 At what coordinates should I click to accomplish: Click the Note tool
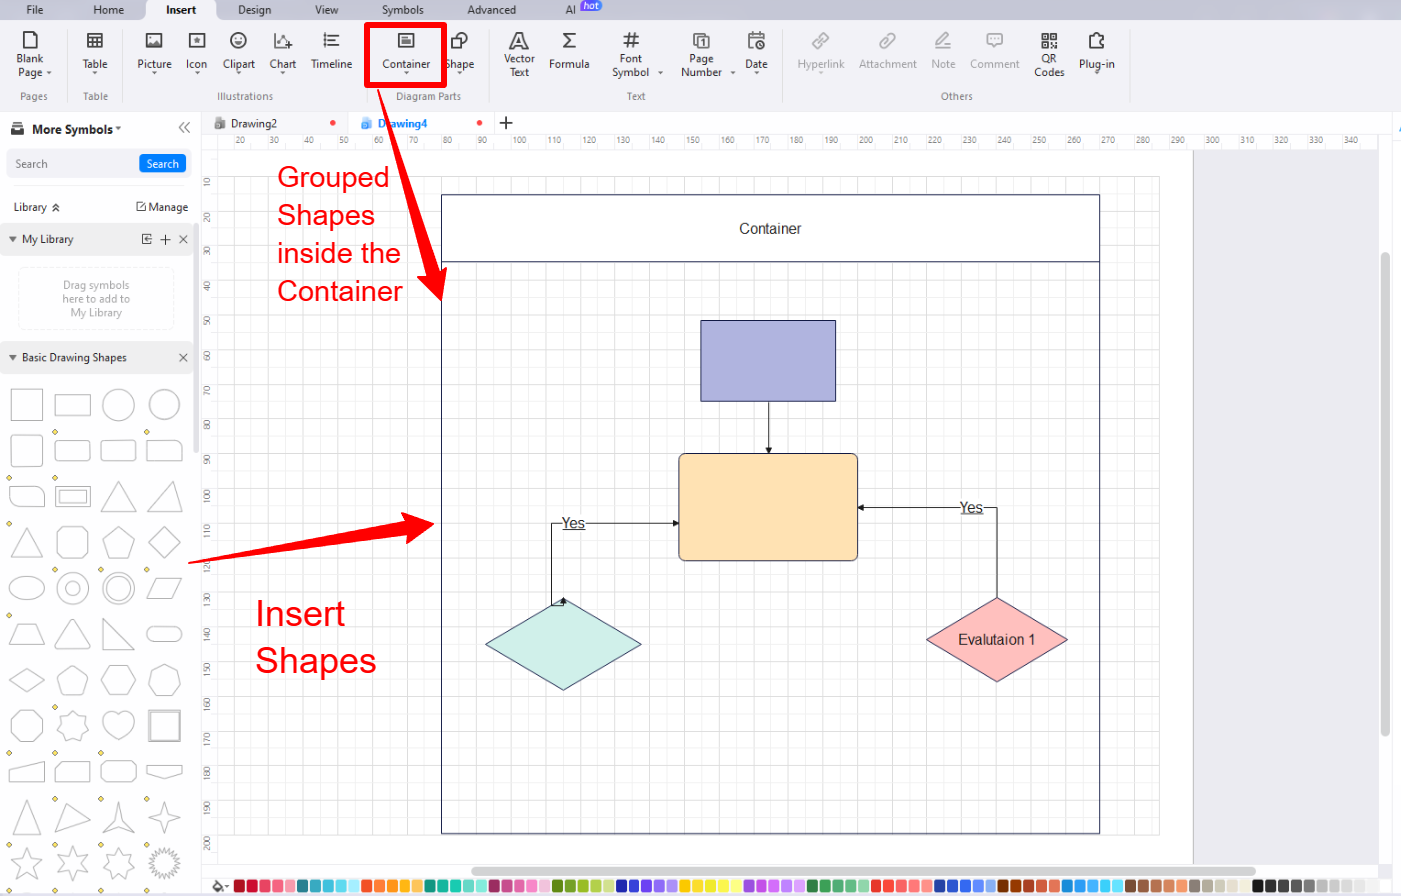coord(943,52)
